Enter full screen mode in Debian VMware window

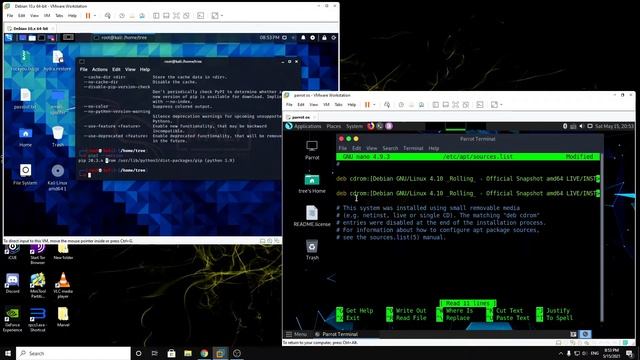tap(176, 16)
